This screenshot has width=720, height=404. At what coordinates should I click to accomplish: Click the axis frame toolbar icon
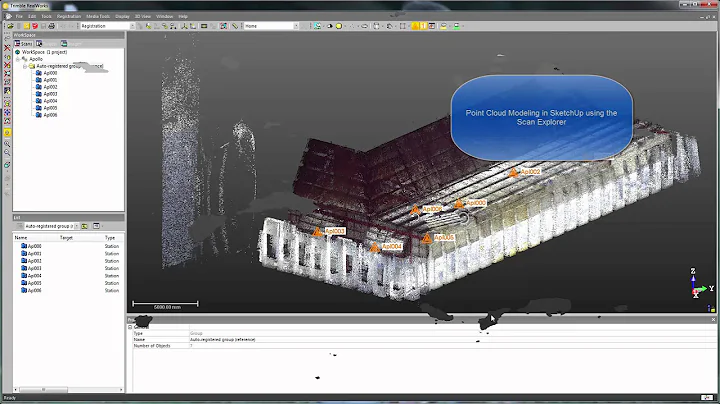click(x=185, y=26)
